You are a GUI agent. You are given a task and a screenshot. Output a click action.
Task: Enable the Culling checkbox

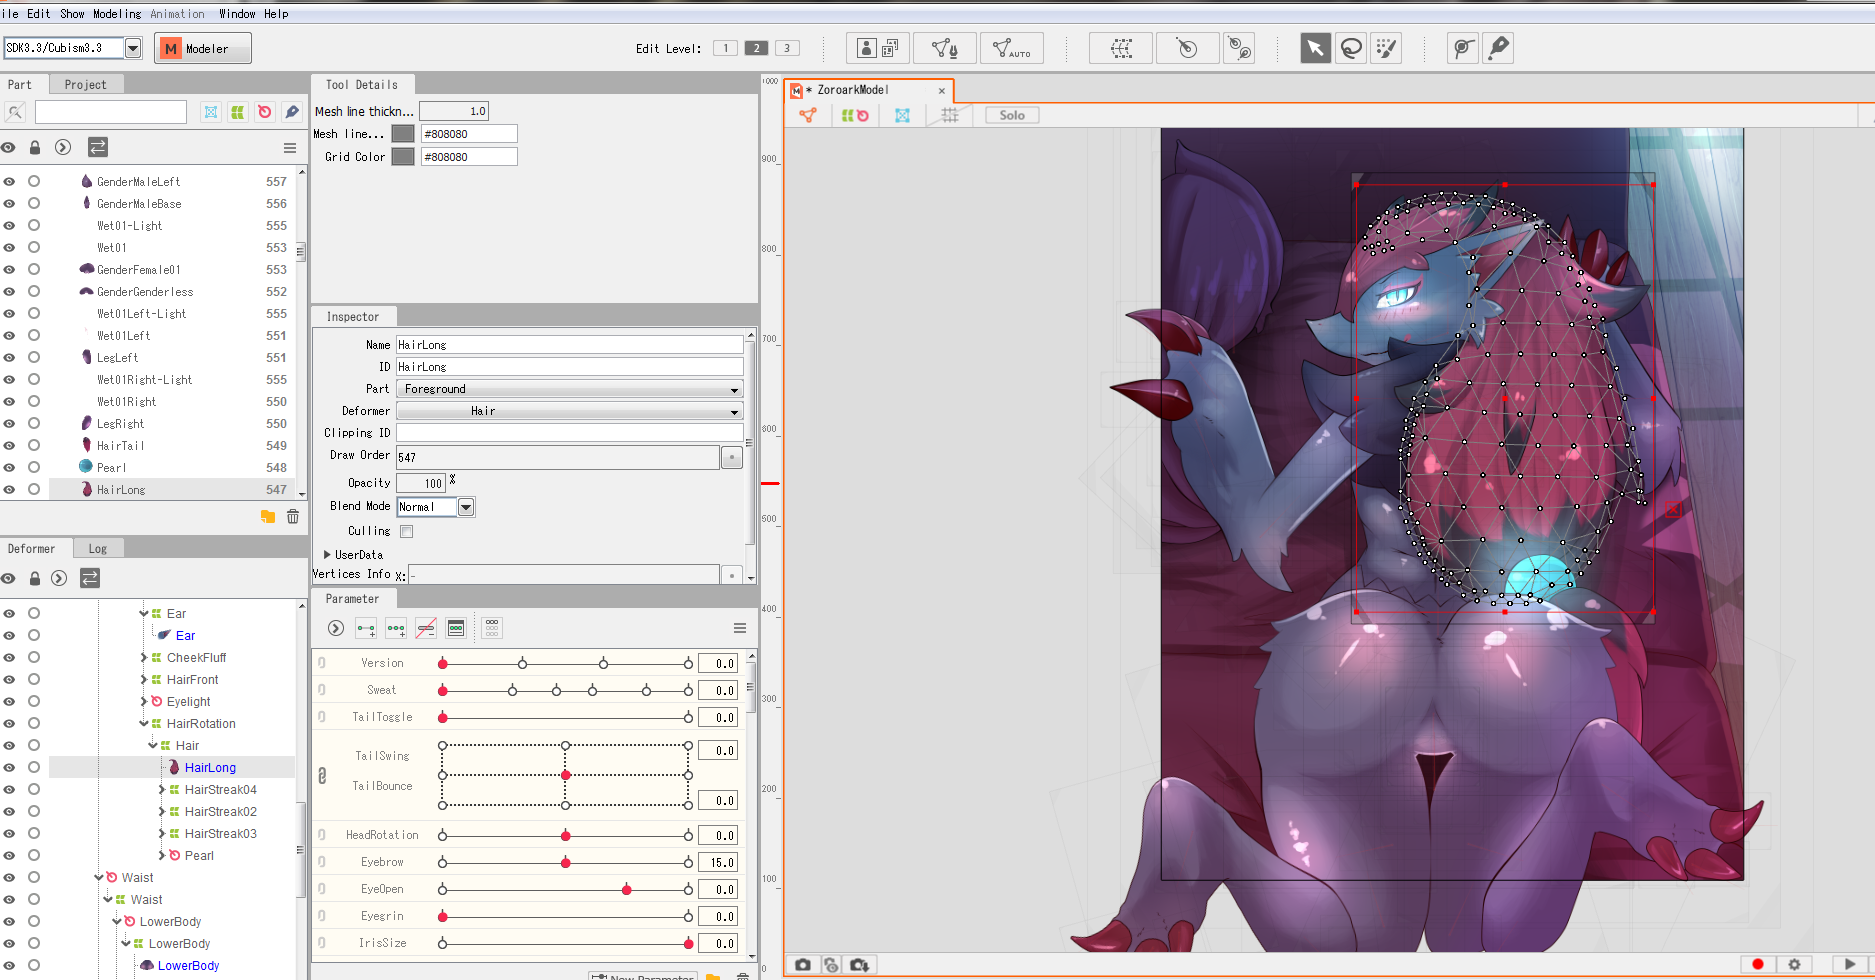pyautogui.click(x=407, y=532)
